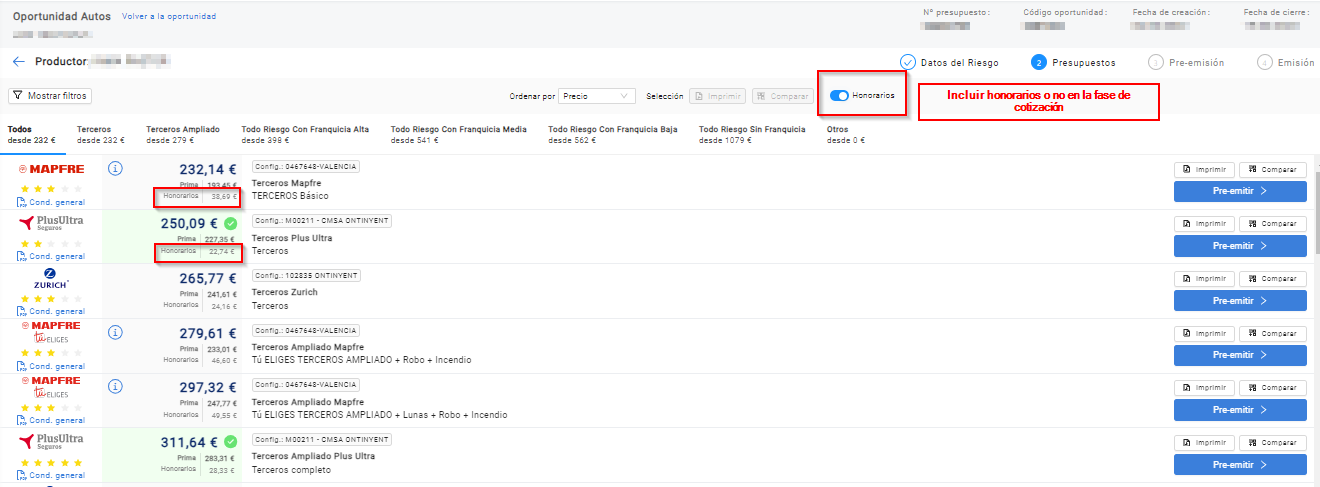The height and width of the screenshot is (487, 1320).
Task: Click green check on the 250,09 € quote
Action: coord(231,223)
